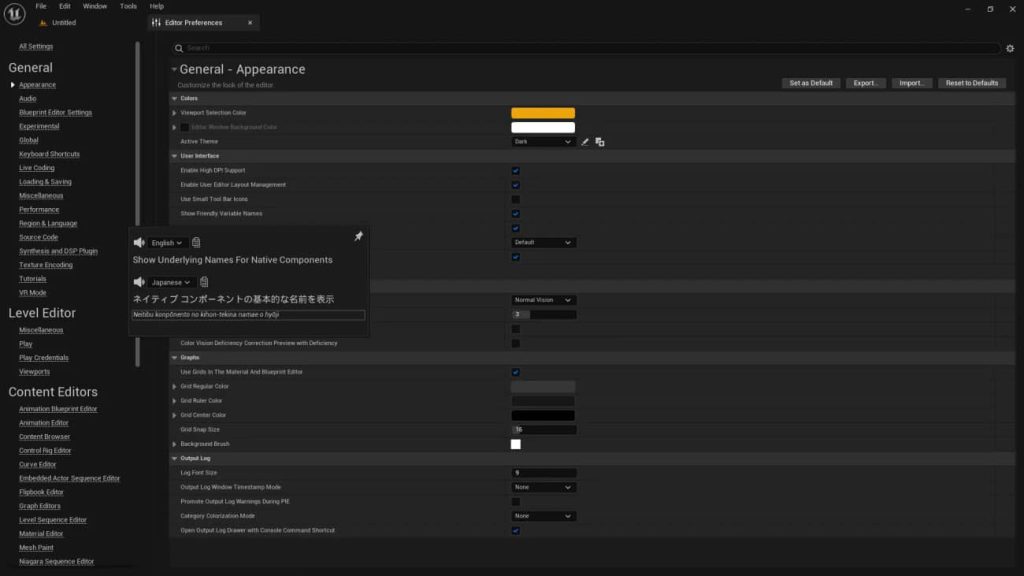Viewport: 1024px width, 576px height.
Task: Open the Active Theme Dark dropdown
Action: [x=543, y=142]
